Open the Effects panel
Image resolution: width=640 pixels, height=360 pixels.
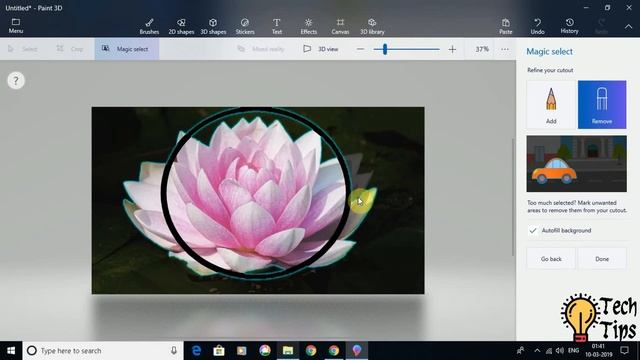click(309, 26)
